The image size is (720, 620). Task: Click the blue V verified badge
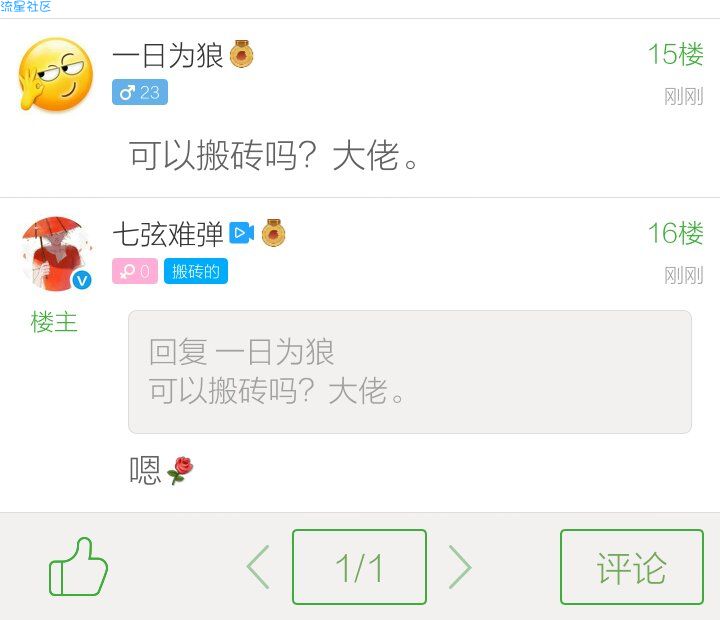(x=82, y=280)
